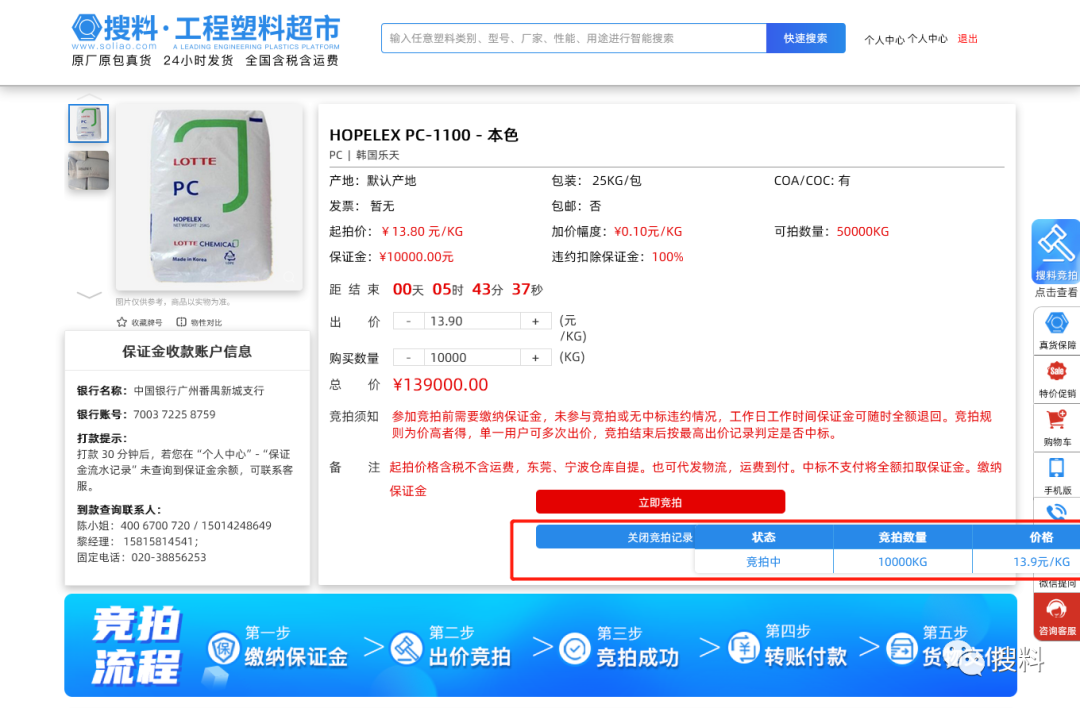Decrease bid price with minus button
Screen dimensions: 1080x708
[x=408, y=321]
